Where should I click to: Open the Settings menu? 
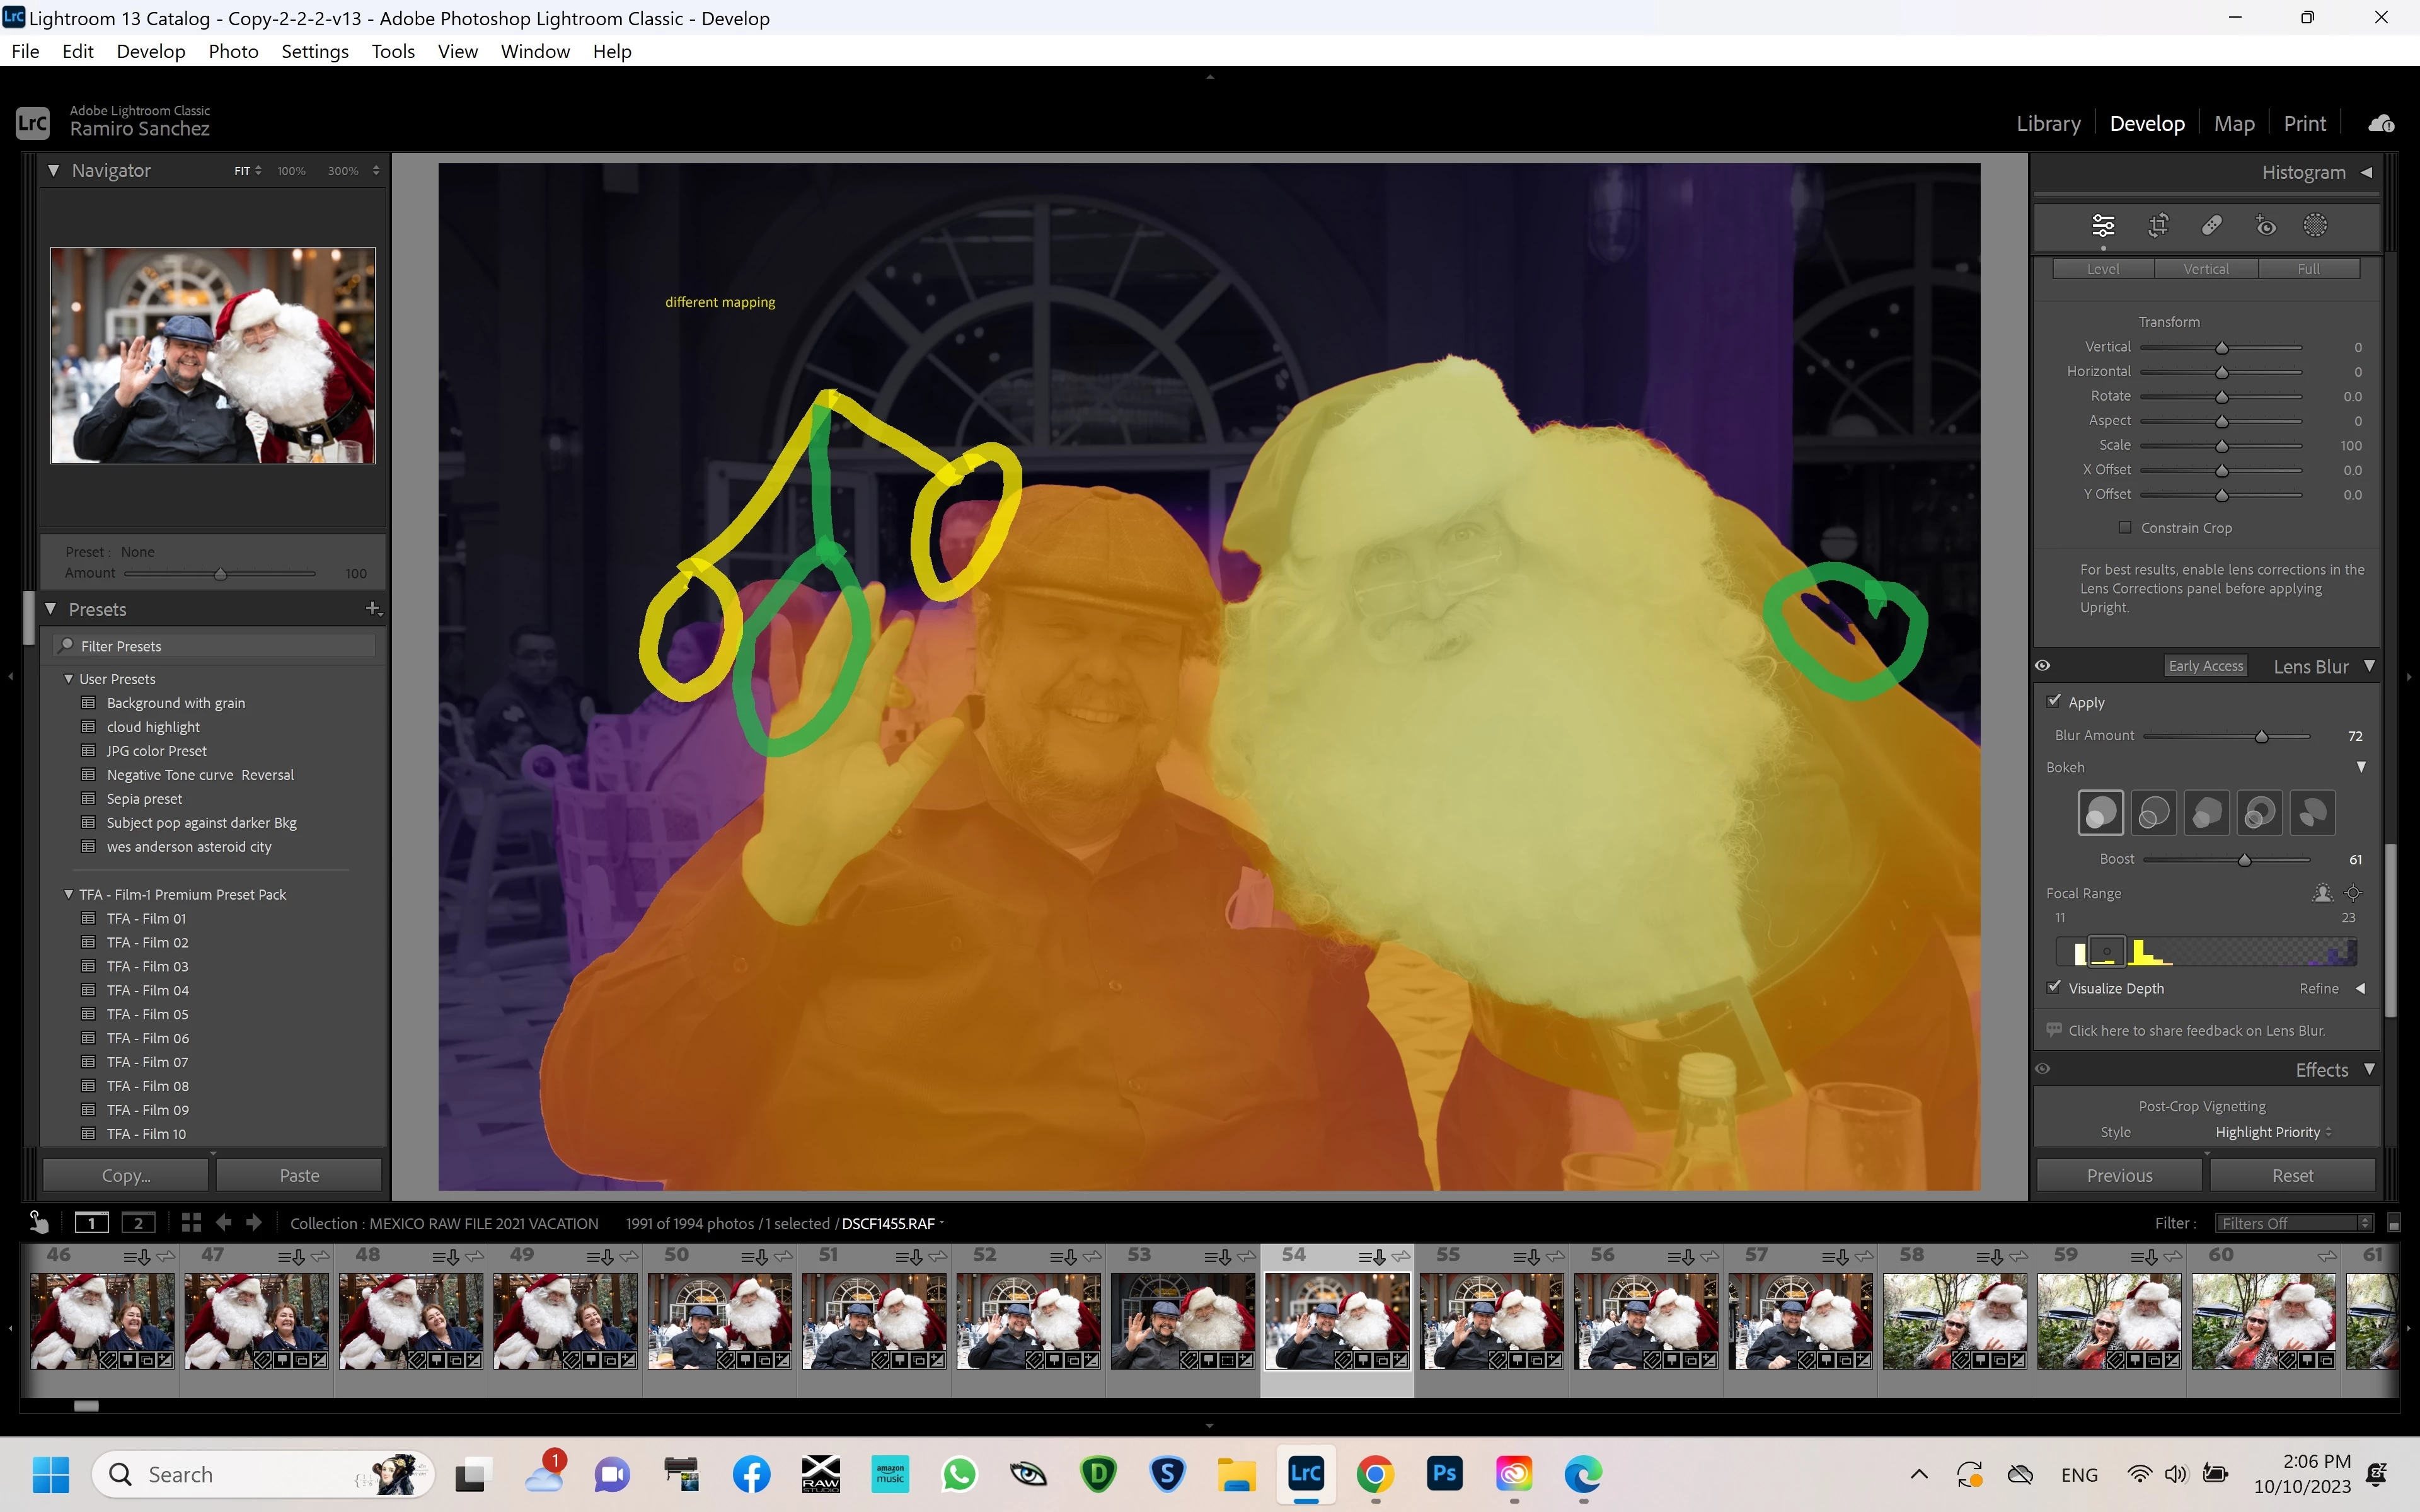(314, 51)
